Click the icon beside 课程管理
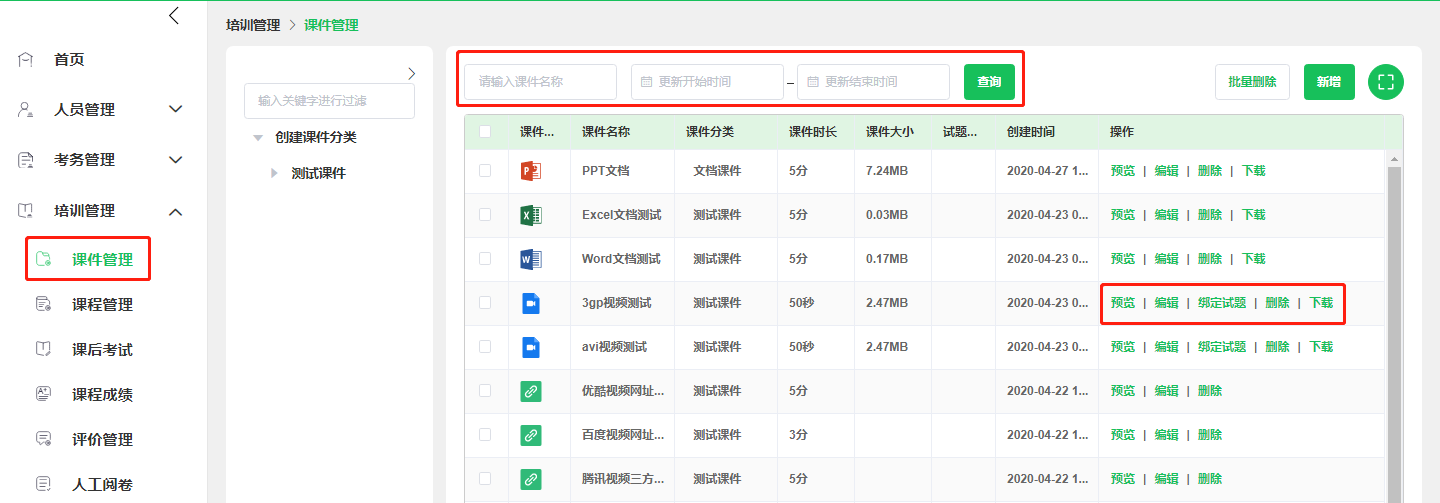1440x503 pixels. pyautogui.click(x=43, y=304)
